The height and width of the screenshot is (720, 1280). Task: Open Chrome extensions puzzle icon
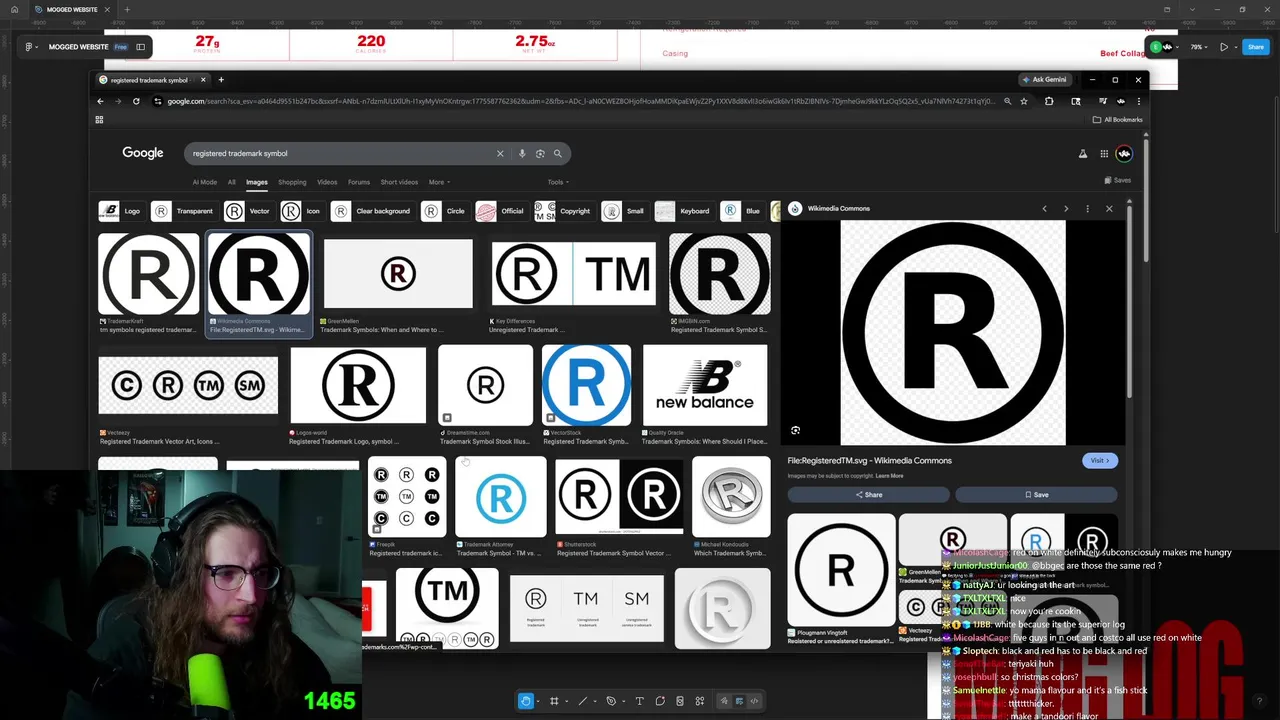tap(1049, 101)
